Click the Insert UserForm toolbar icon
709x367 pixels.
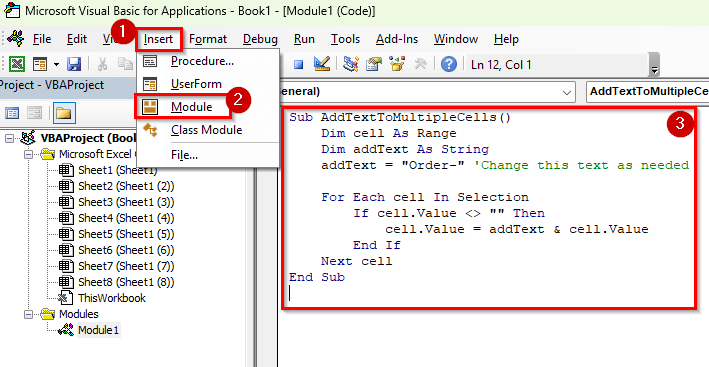[x=40, y=64]
